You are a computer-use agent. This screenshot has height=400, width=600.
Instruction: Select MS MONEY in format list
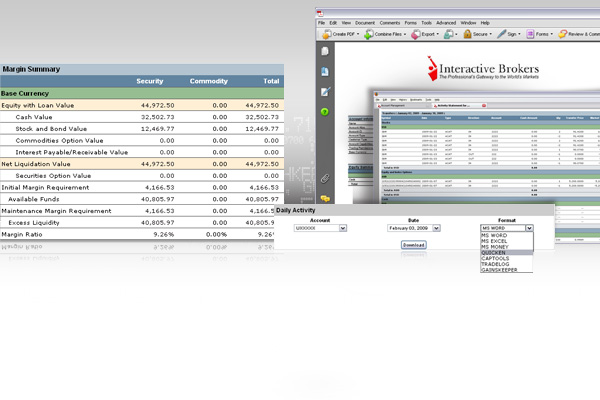coord(507,247)
